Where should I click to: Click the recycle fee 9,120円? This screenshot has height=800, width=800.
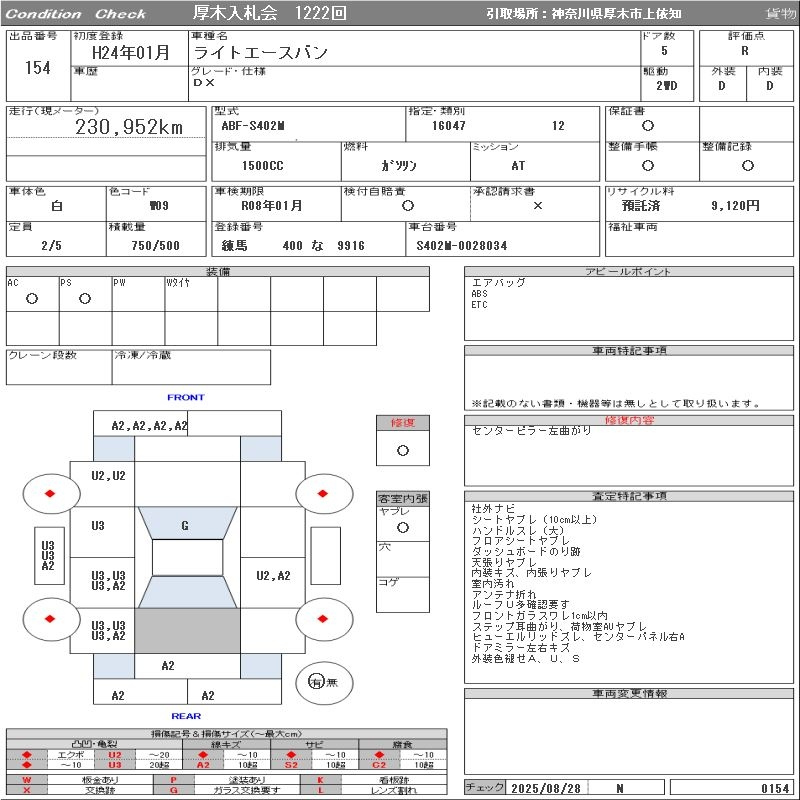735,206
